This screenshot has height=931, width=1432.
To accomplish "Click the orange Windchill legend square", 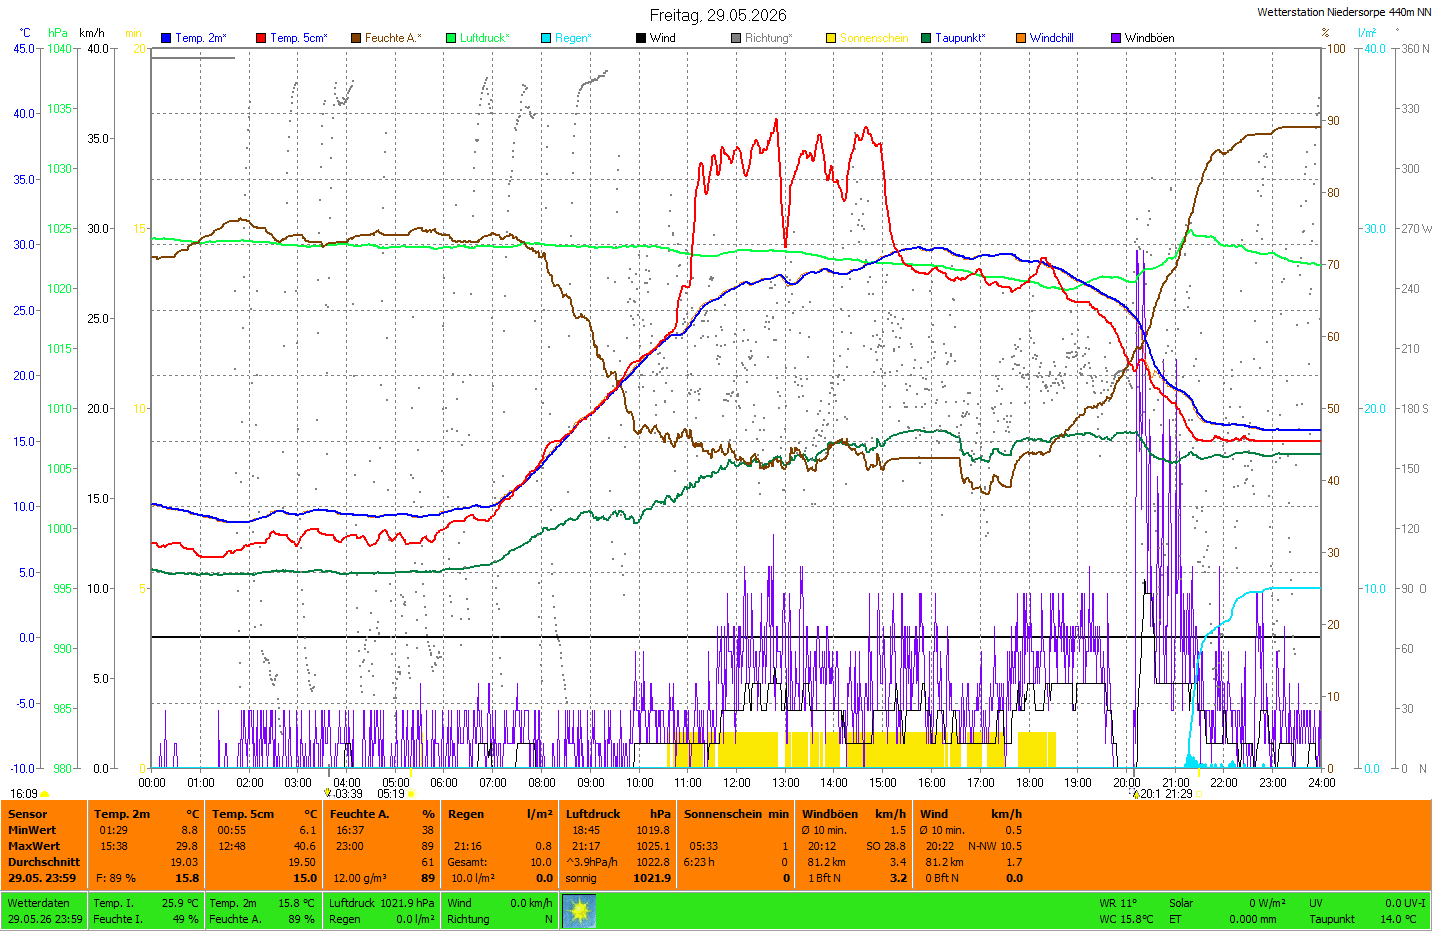I will pyautogui.click(x=1021, y=38).
